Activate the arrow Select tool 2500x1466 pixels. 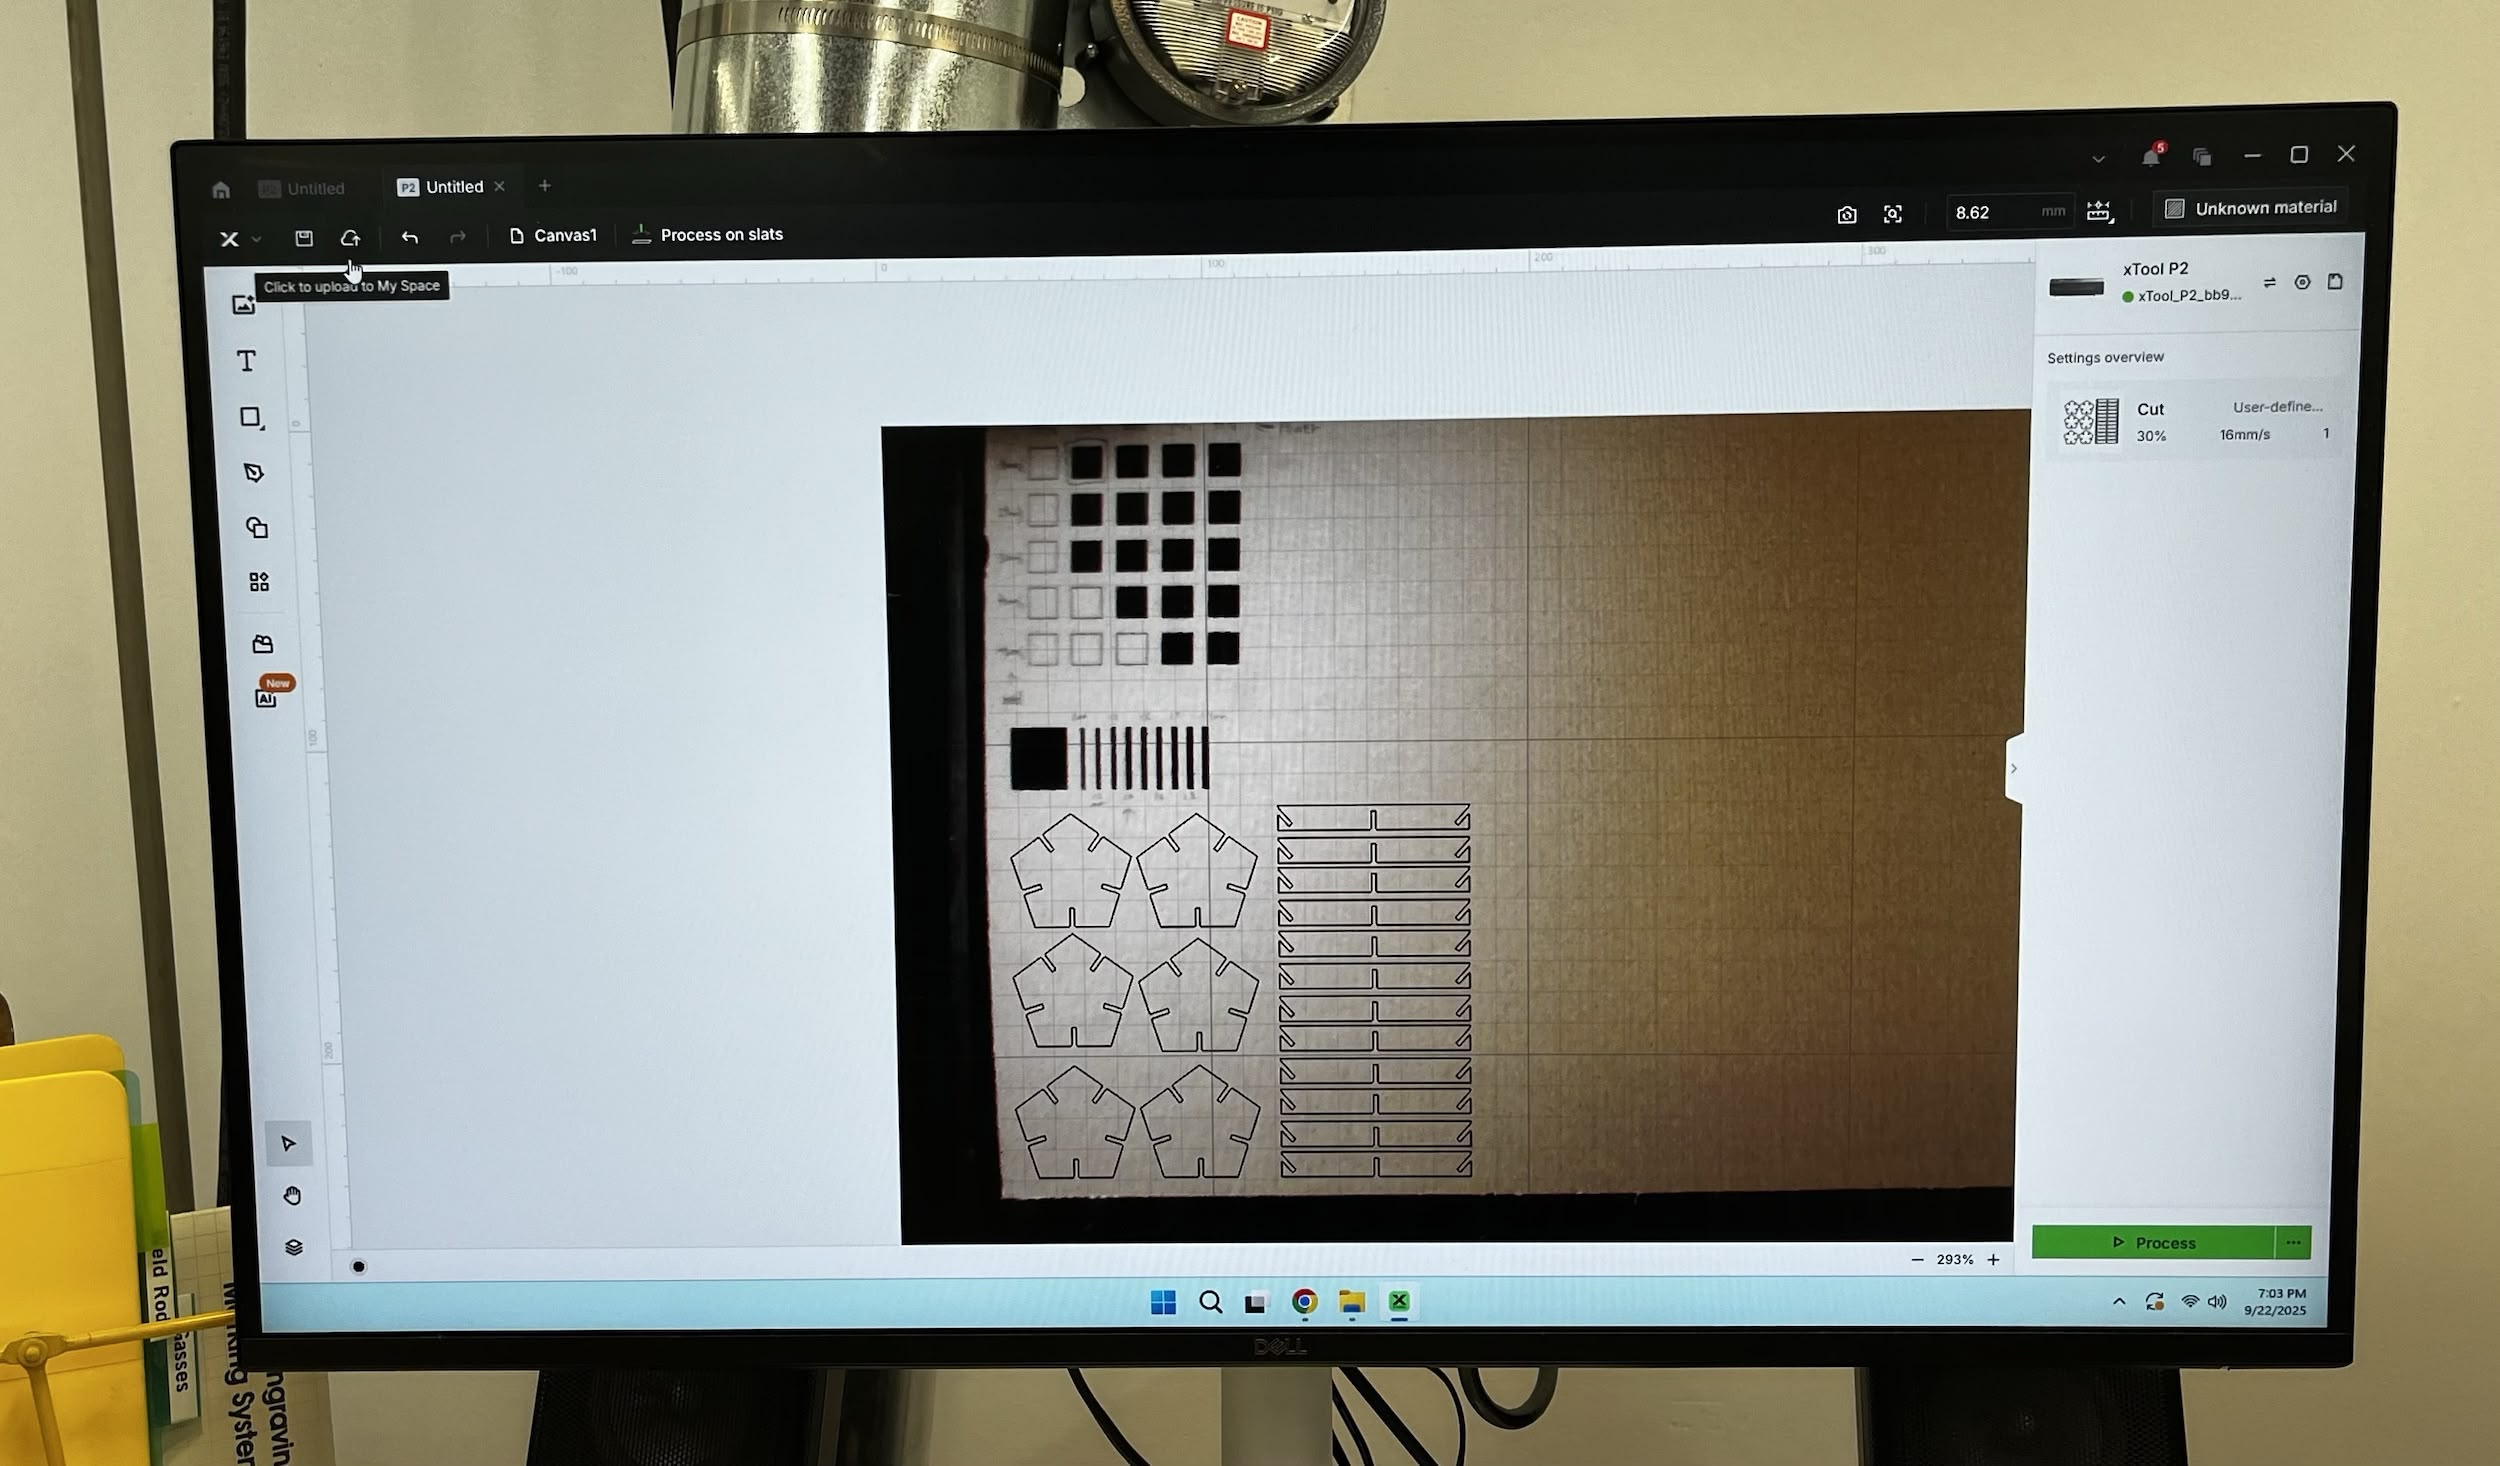[x=289, y=1143]
